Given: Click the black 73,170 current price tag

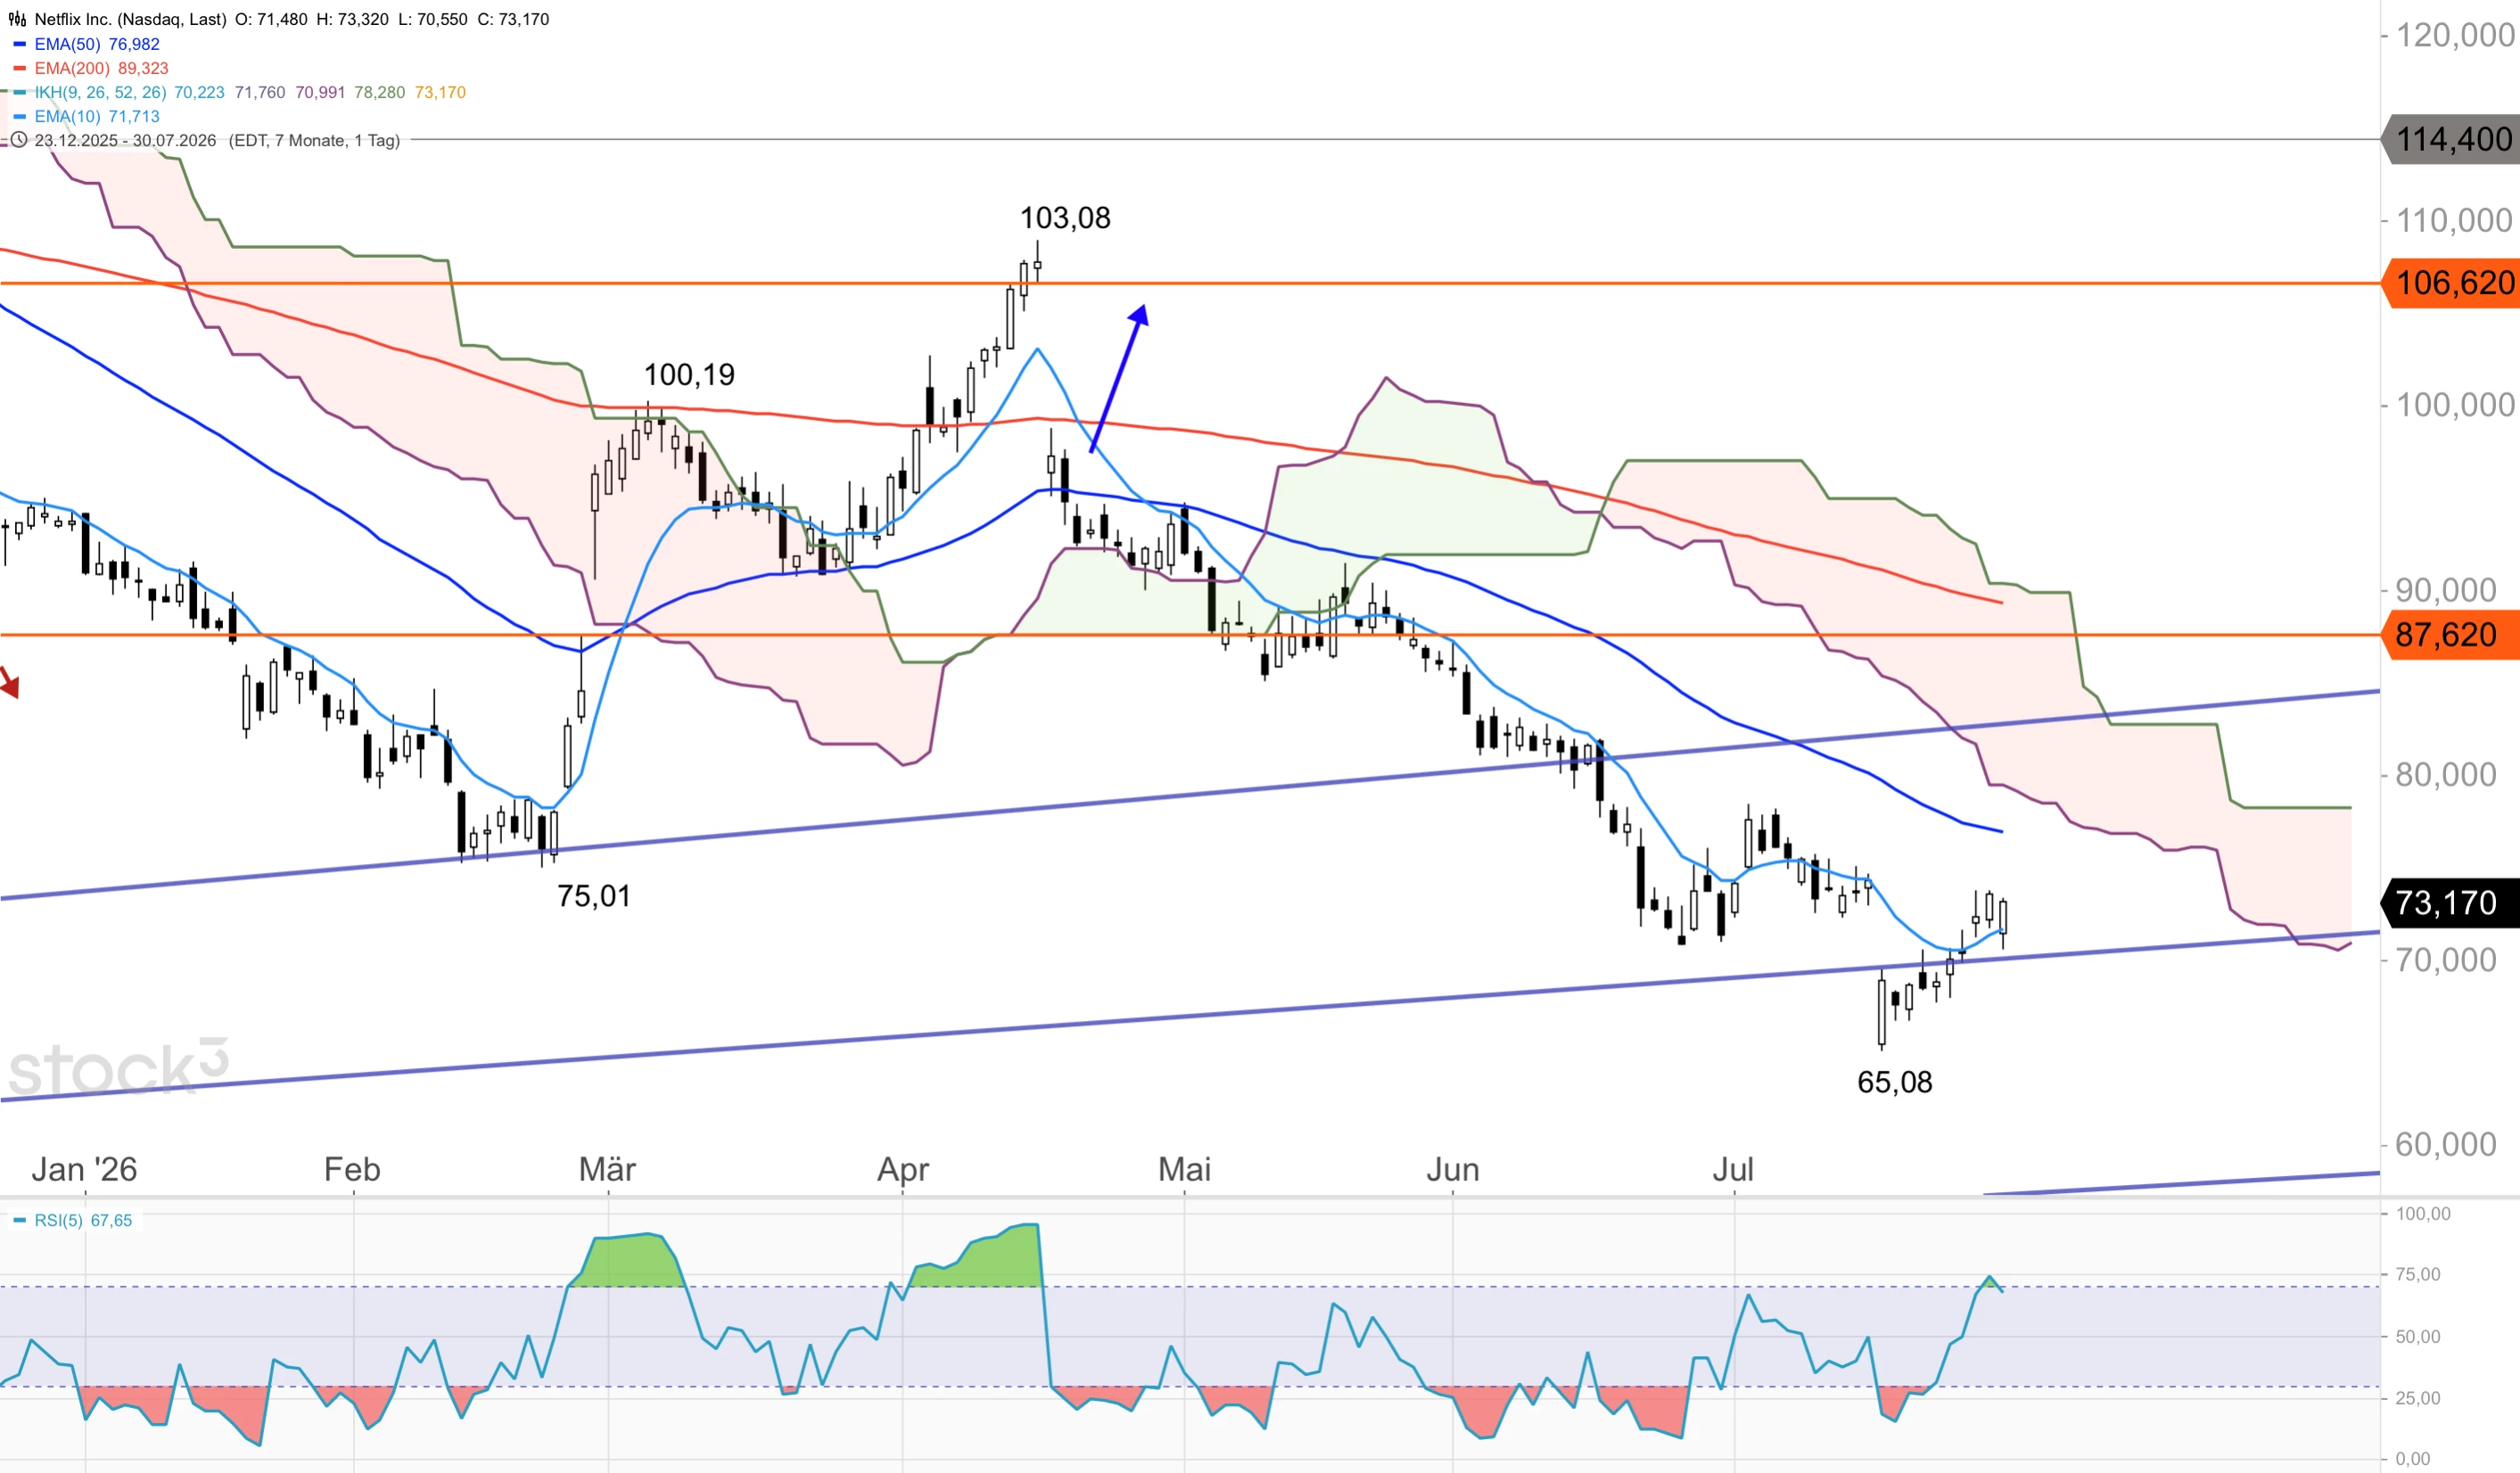Looking at the screenshot, I should click(x=2451, y=903).
